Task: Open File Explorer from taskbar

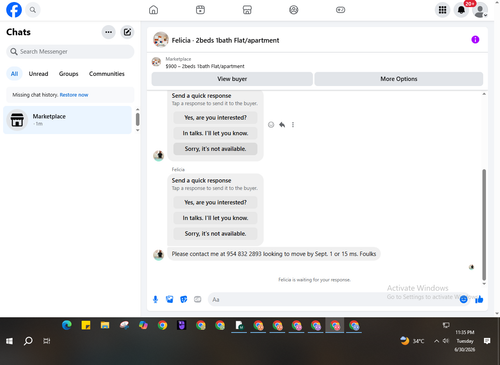Action: click(105, 325)
